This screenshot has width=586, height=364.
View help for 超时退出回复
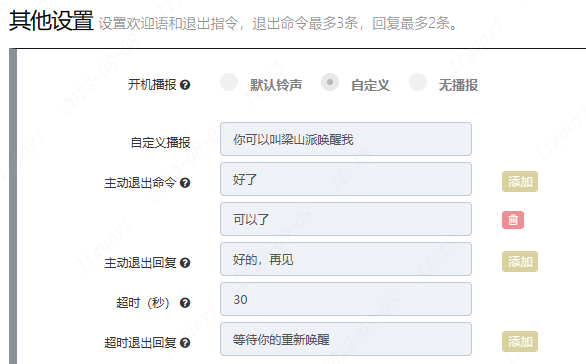click(185, 343)
